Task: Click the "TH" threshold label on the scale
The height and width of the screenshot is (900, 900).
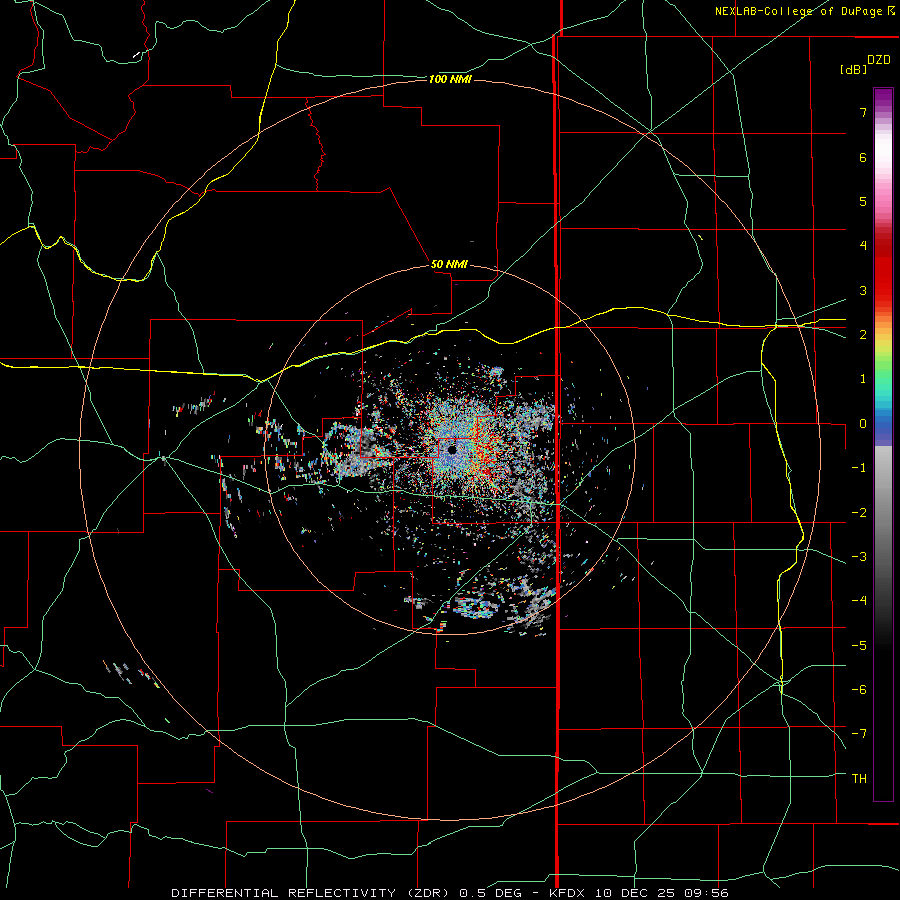Action: 859,779
